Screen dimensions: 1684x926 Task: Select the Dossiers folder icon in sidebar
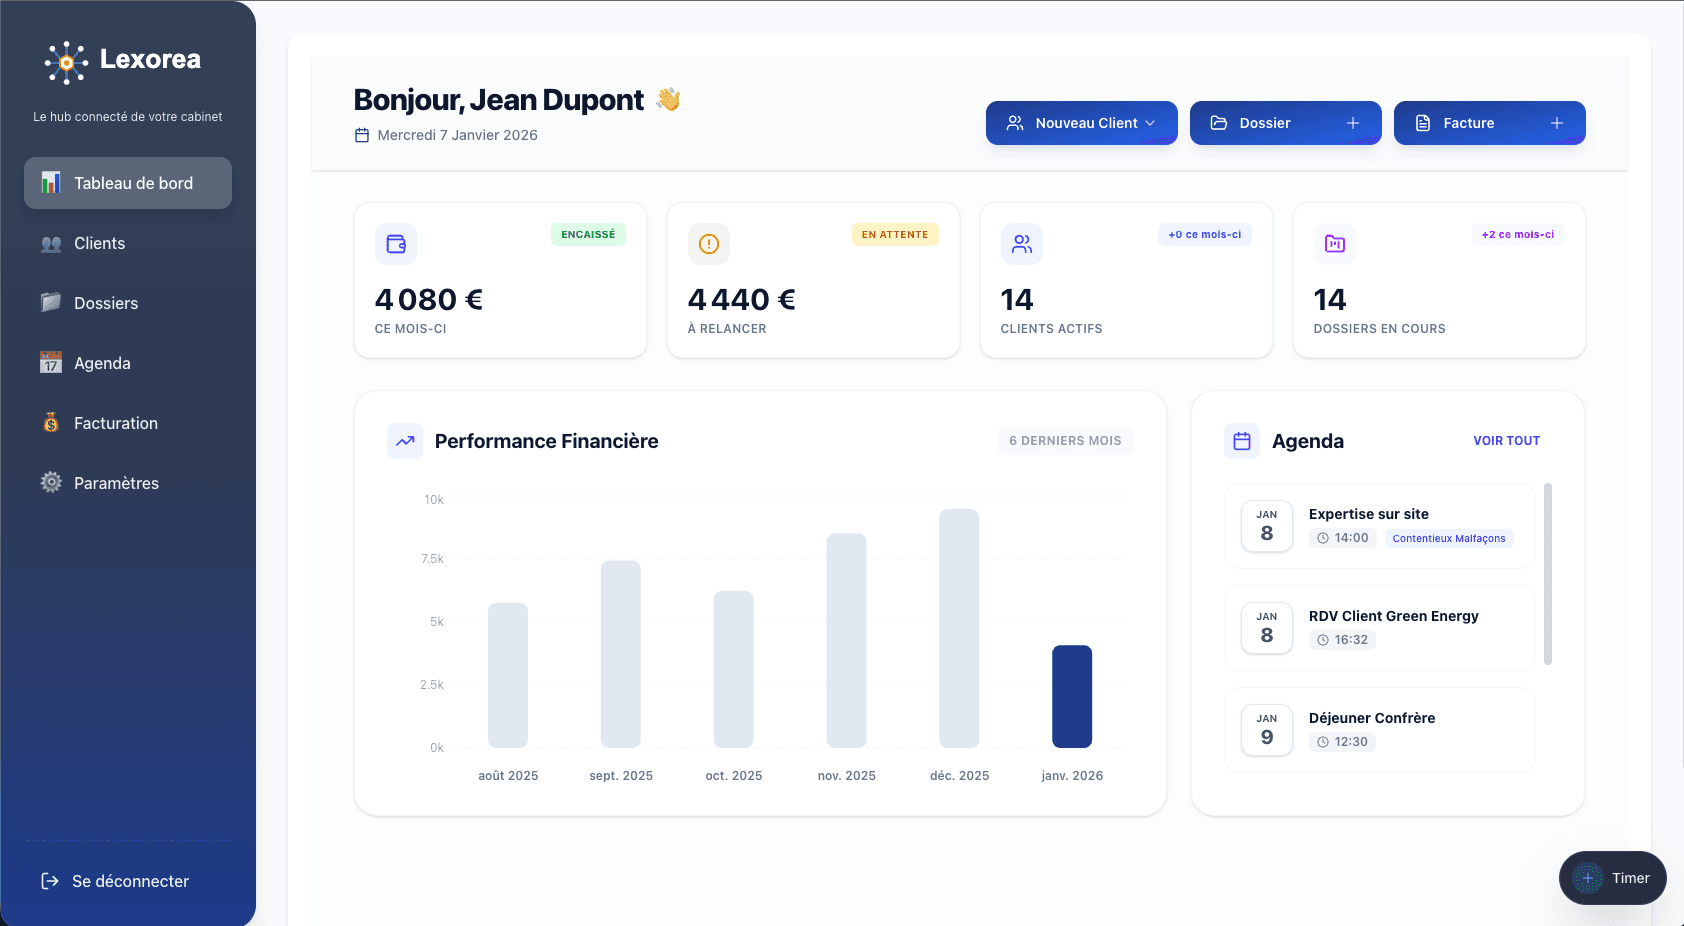(51, 302)
